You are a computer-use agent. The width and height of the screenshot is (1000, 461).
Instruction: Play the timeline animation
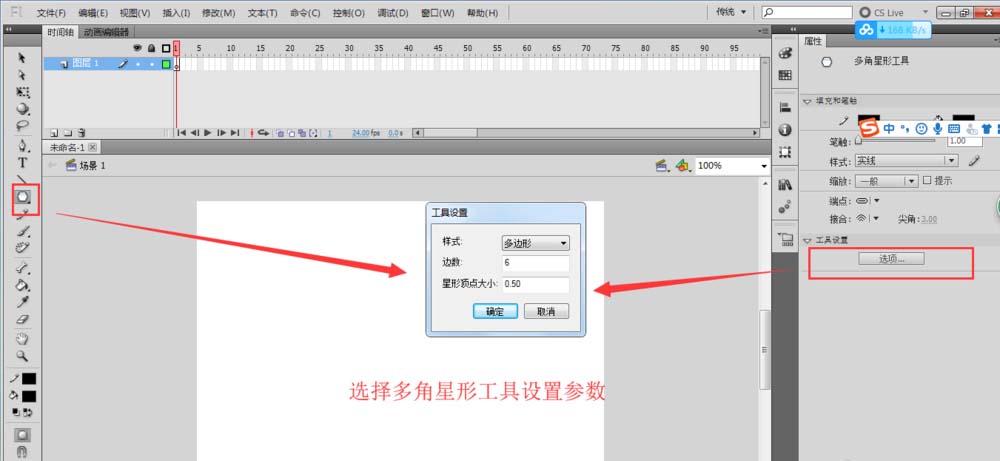point(207,133)
